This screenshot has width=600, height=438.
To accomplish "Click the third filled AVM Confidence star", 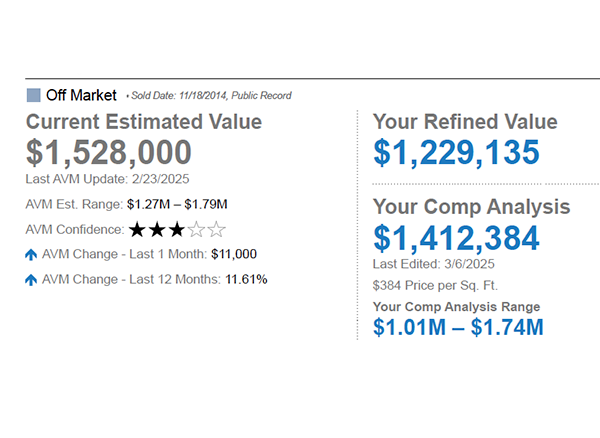I will click(x=178, y=230).
